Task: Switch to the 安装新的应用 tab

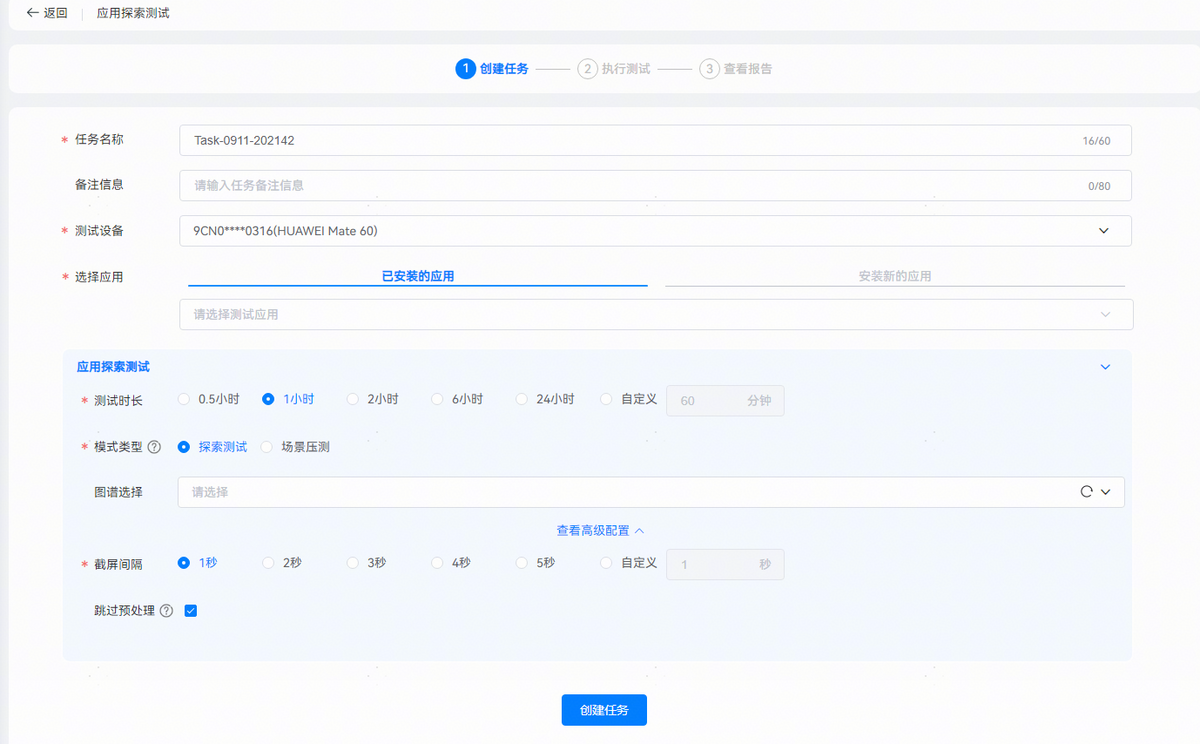Action: (895, 276)
